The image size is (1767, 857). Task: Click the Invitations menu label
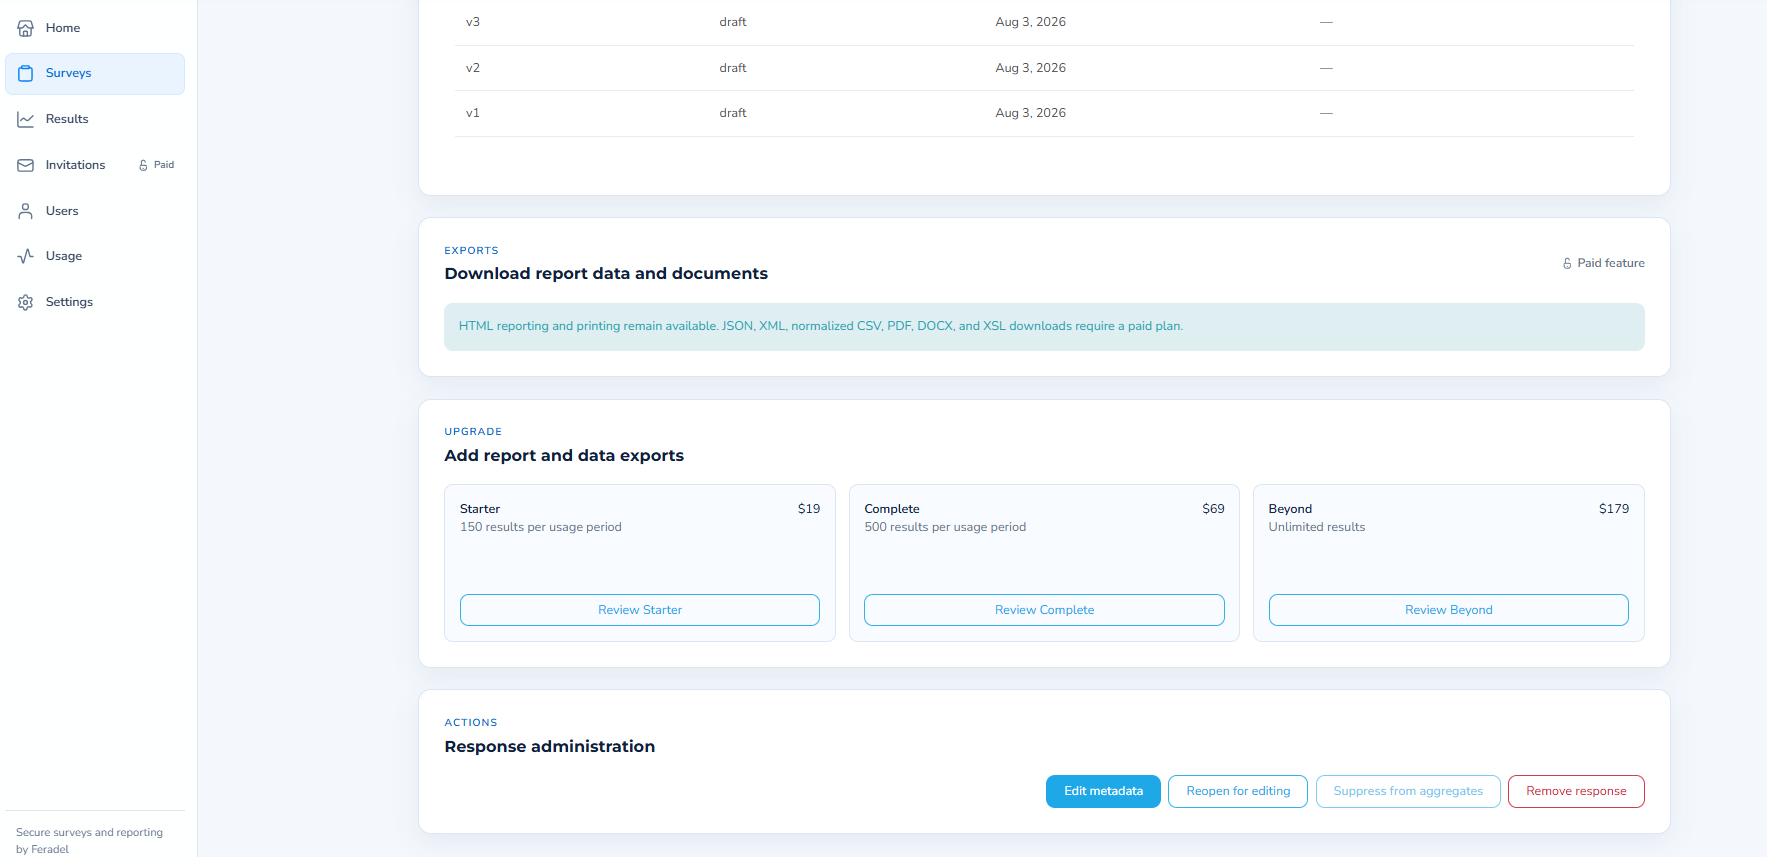click(x=75, y=165)
